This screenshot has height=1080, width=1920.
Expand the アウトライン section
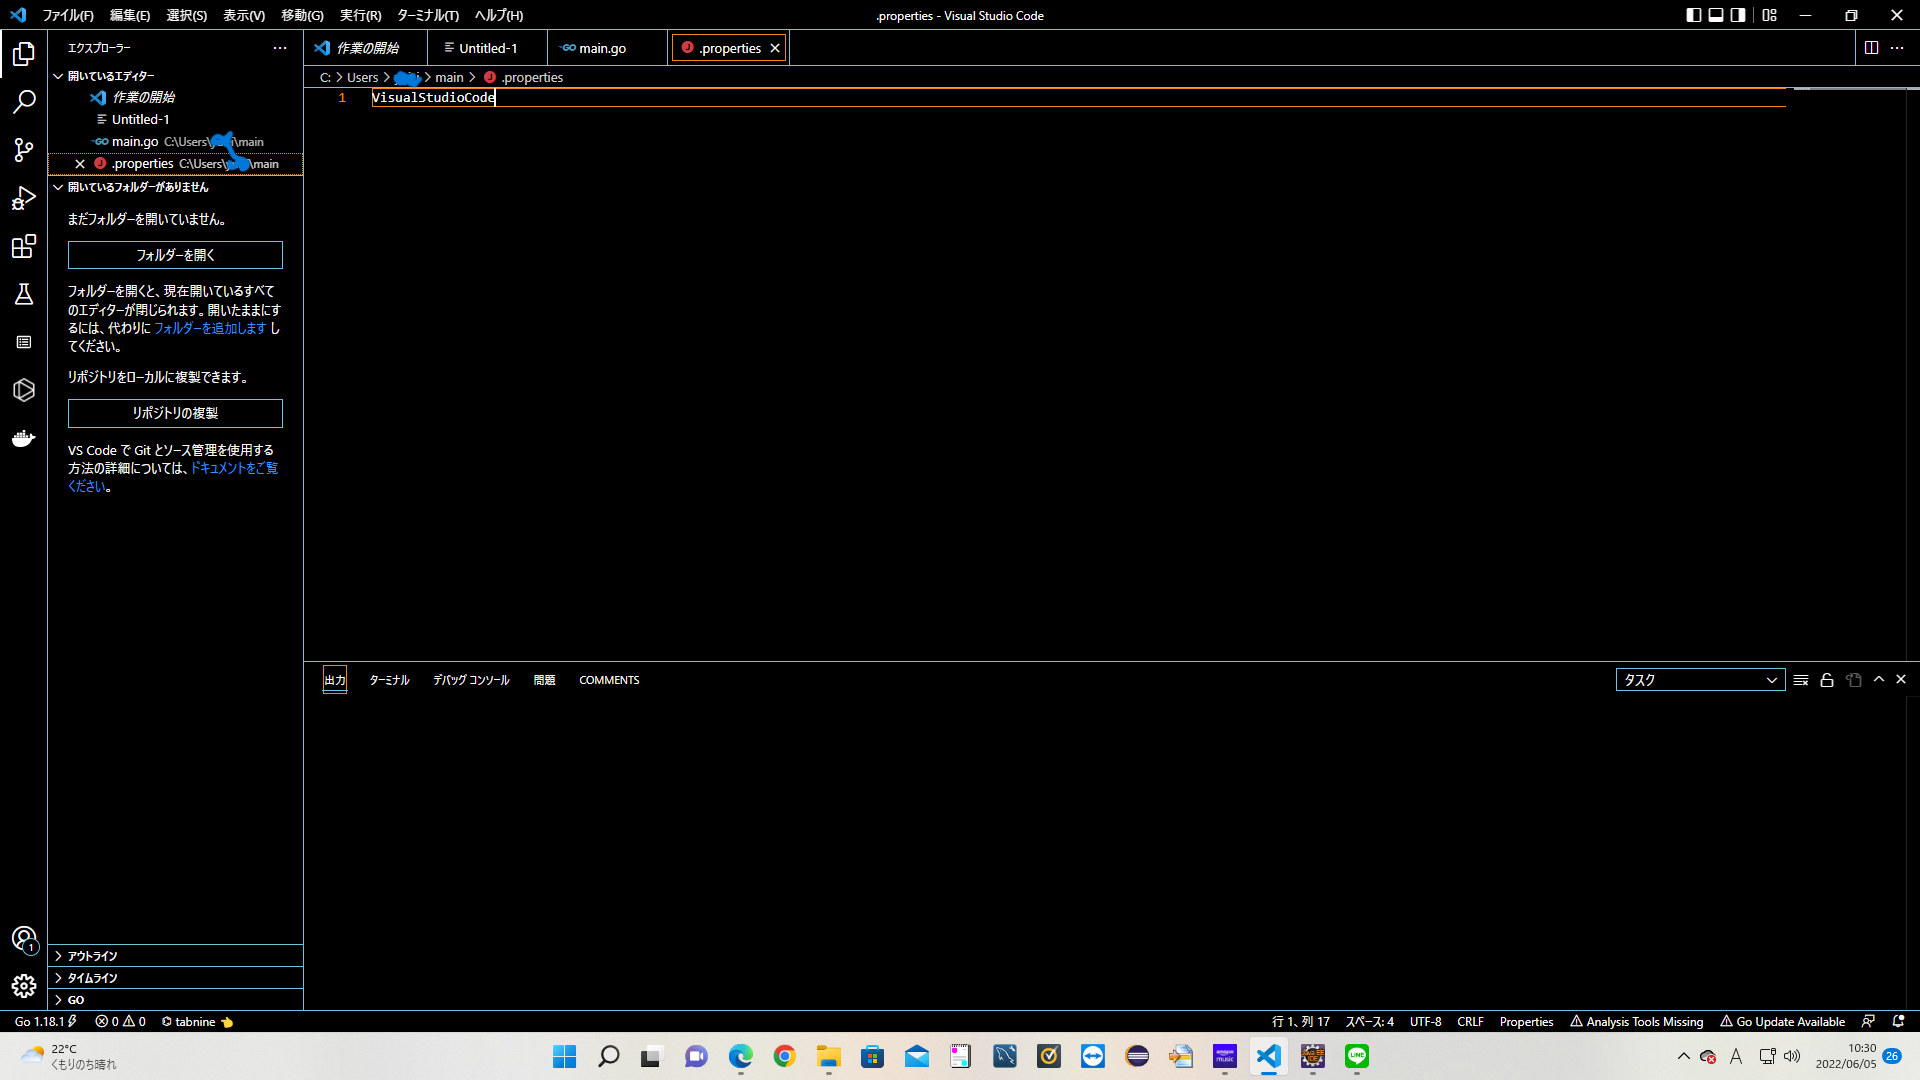tap(92, 956)
